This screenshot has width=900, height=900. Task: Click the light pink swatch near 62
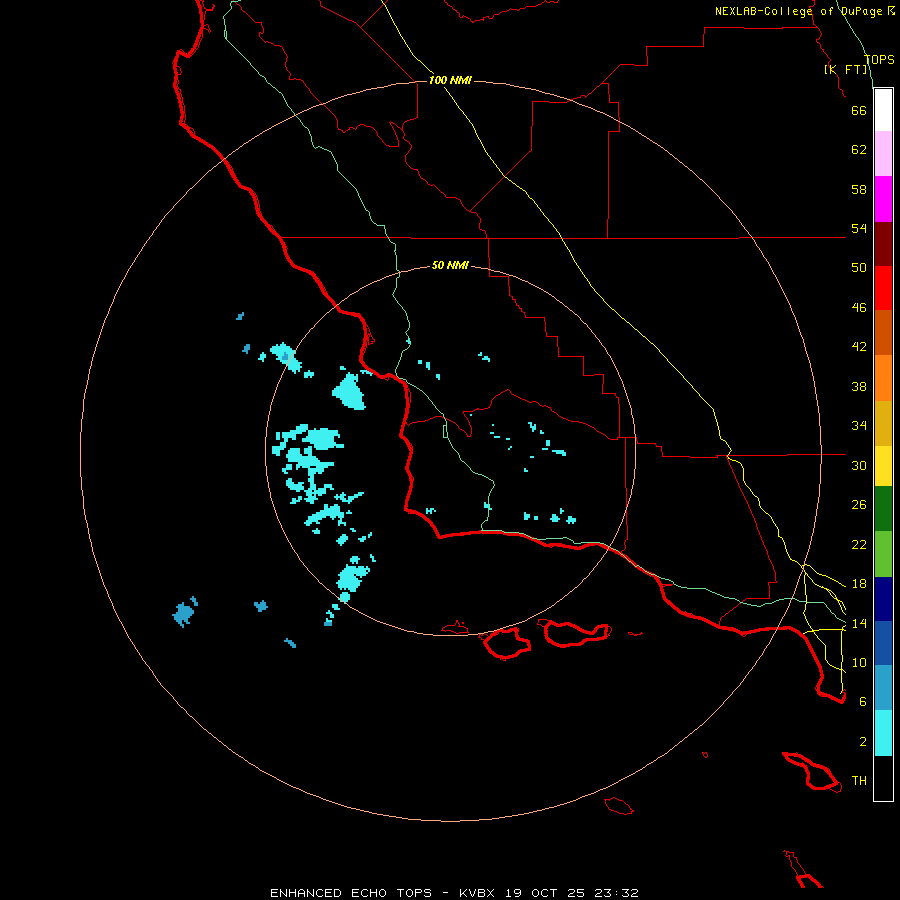(883, 153)
